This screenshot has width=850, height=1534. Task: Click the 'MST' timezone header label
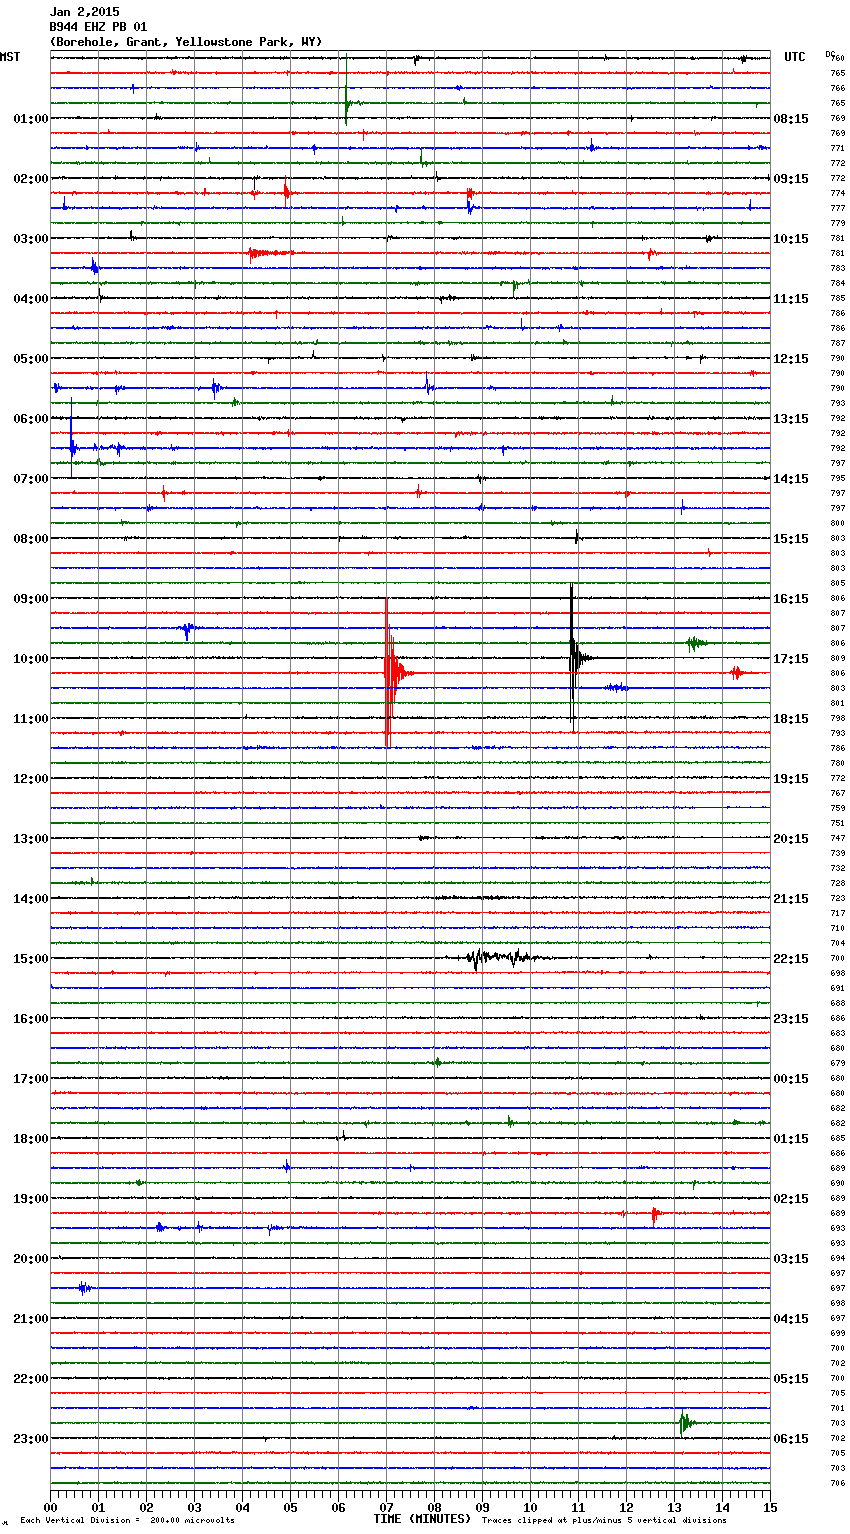10,57
